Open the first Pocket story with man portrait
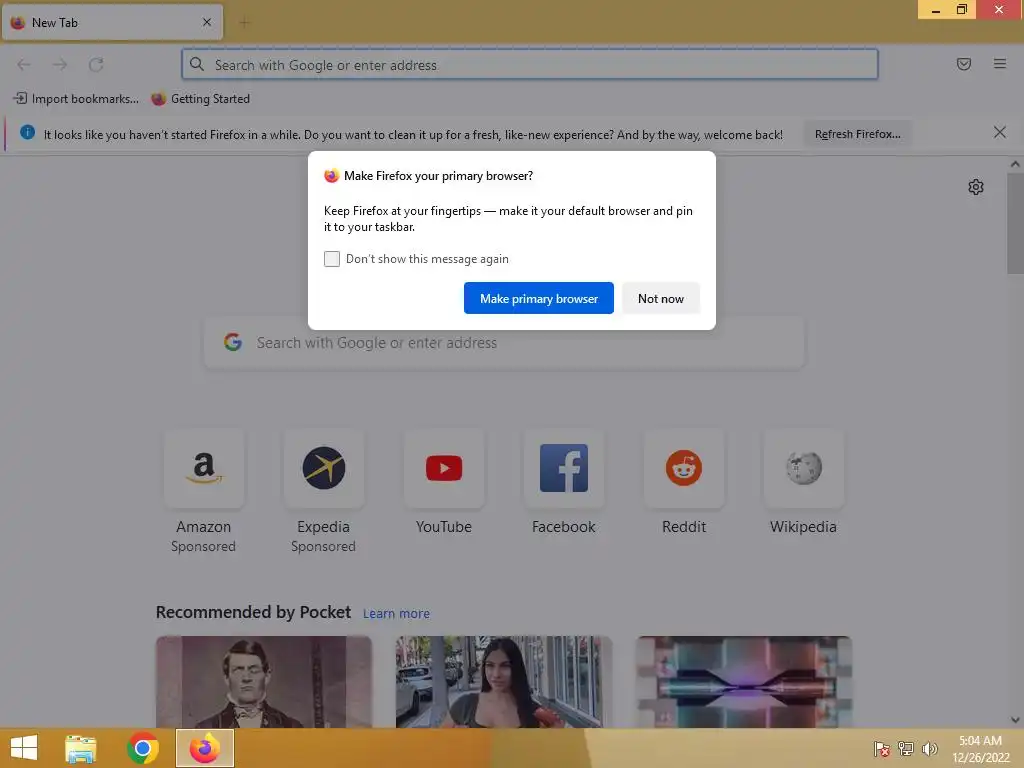The height and width of the screenshot is (768, 1024). tap(264, 682)
